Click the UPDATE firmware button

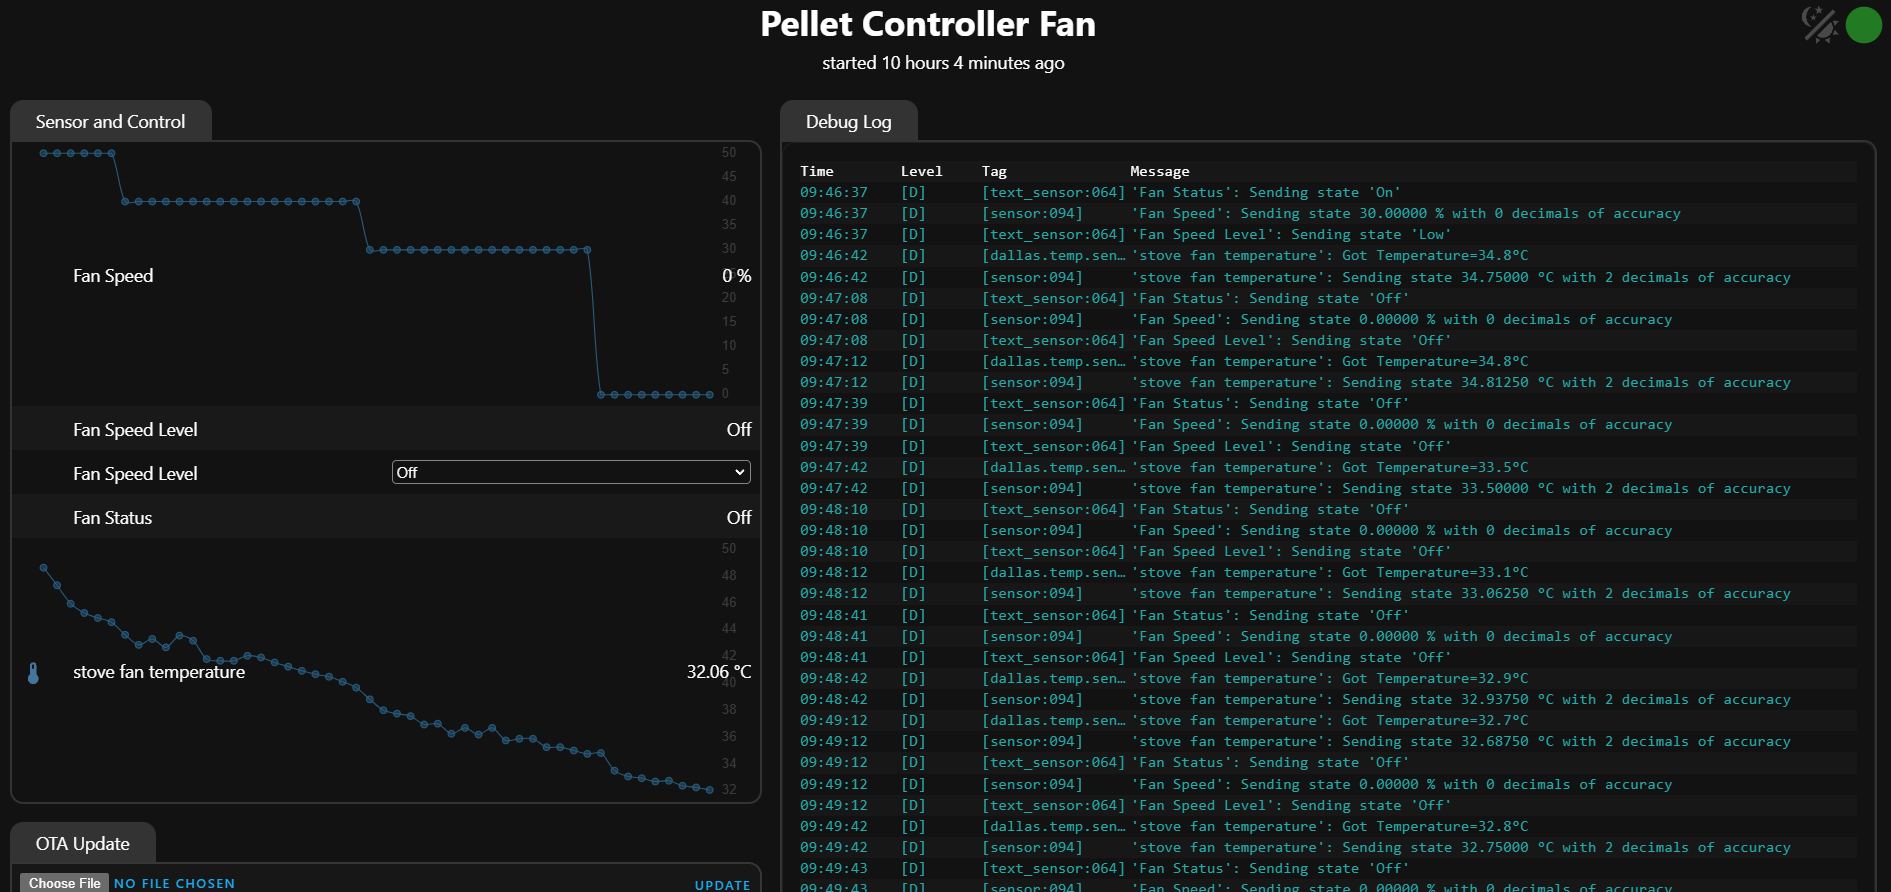pyautogui.click(x=722, y=885)
